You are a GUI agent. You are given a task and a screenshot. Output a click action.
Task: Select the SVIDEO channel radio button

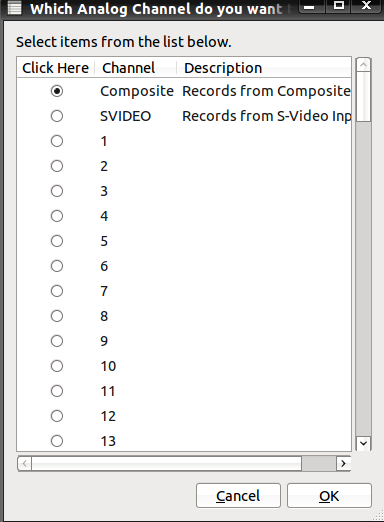pos(57,116)
